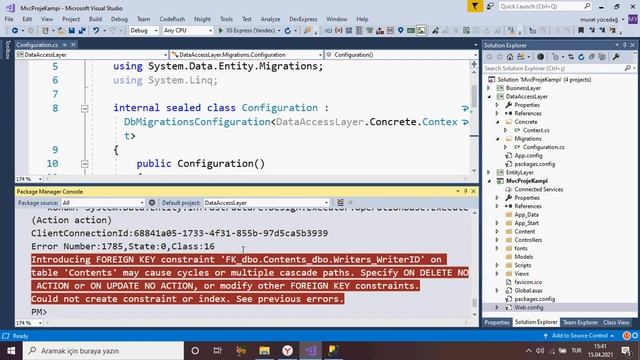Click the Solution Explorer Home icon
This screenshot has height=360, width=640.
(510, 57)
